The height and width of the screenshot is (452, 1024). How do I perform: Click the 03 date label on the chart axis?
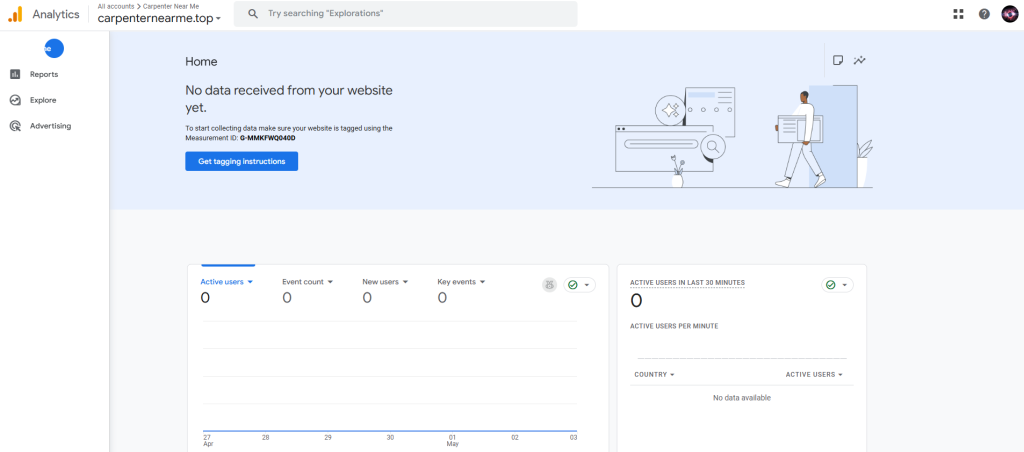[573, 437]
